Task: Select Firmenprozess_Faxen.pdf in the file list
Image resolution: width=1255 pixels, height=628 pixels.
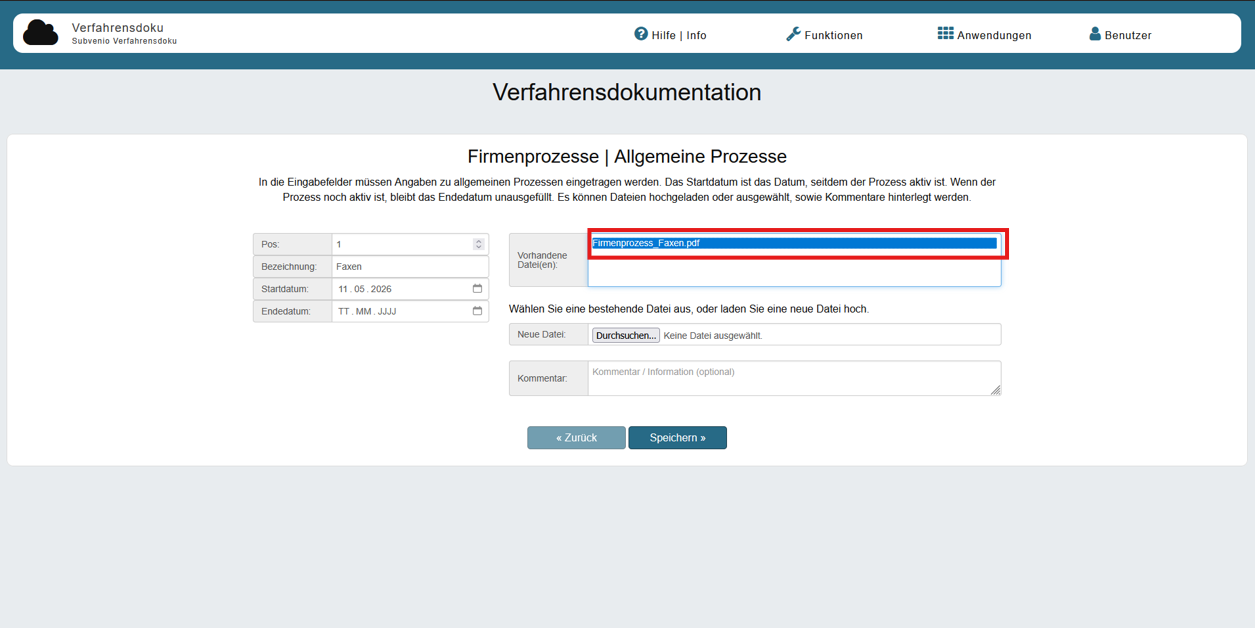Action: click(x=794, y=243)
